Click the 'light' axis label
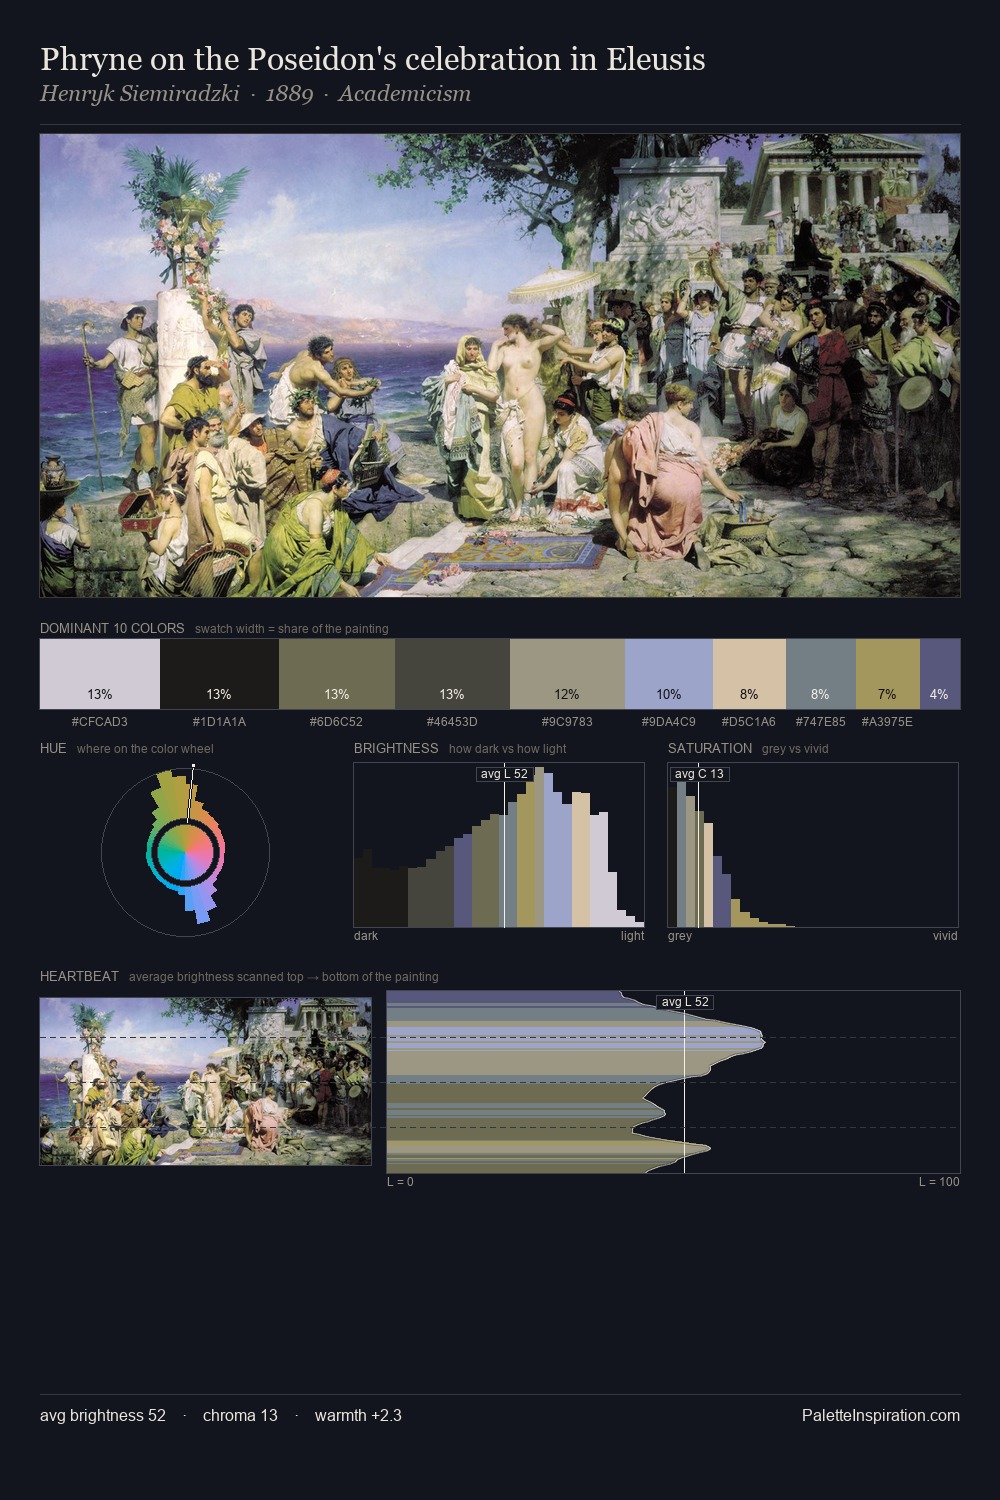Viewport: 1000px width, 1500px height. pos(633,936)
